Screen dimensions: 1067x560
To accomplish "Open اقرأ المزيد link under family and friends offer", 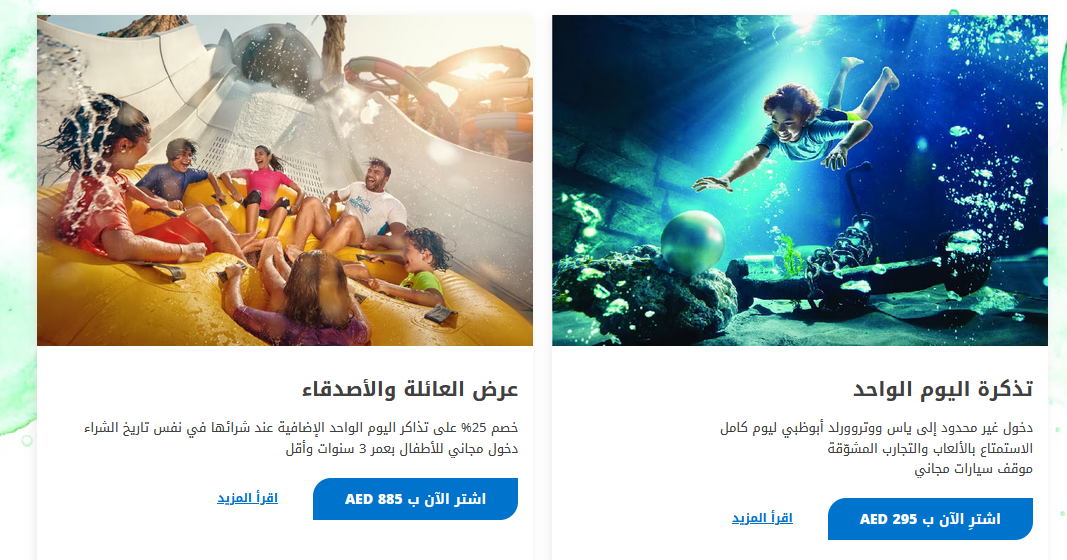I will click(247, 498).
